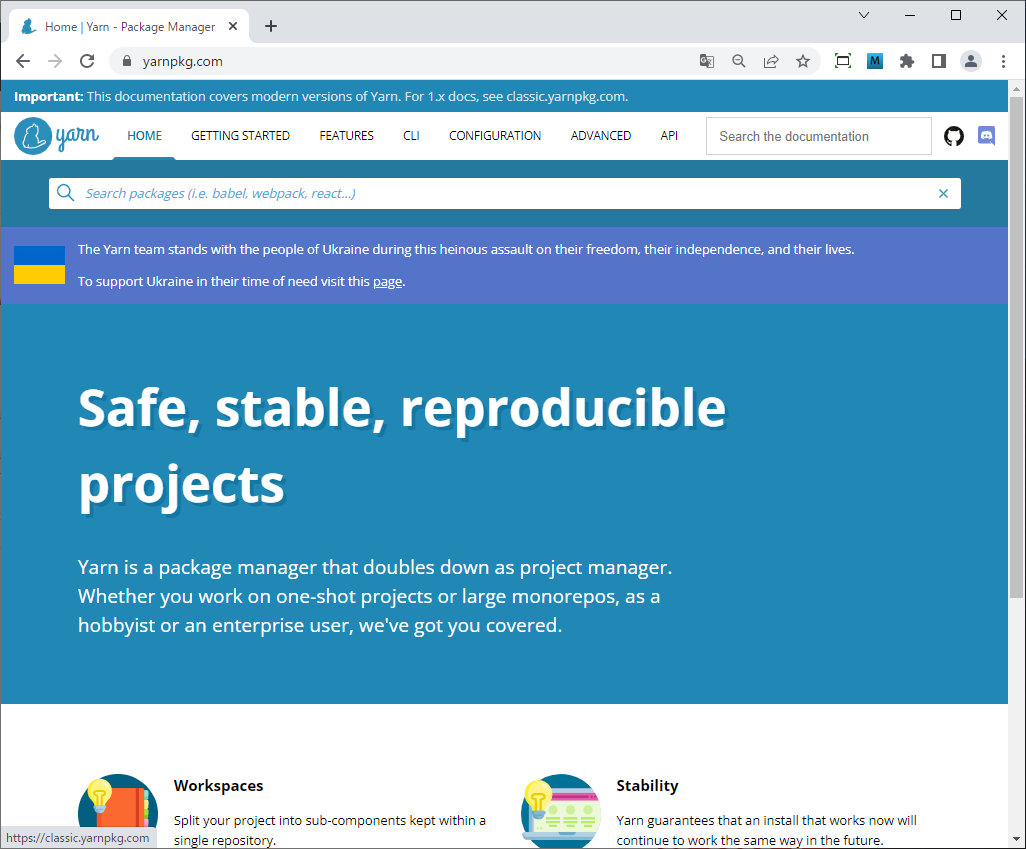
Task: Minimize the browser window
Action: click(x=910, y=15)
